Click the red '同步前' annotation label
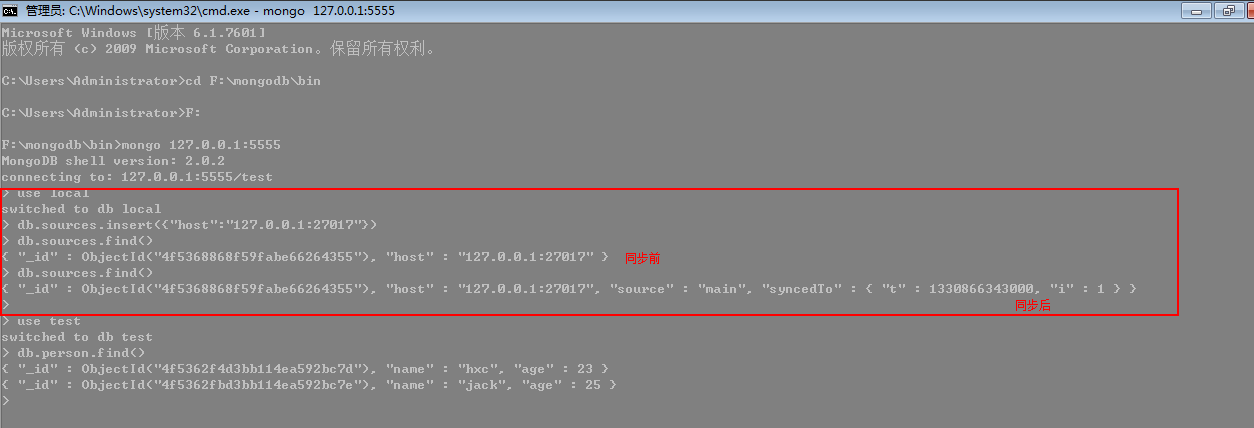The height and width of the screenshot is (428, 1254). [642, 258]
